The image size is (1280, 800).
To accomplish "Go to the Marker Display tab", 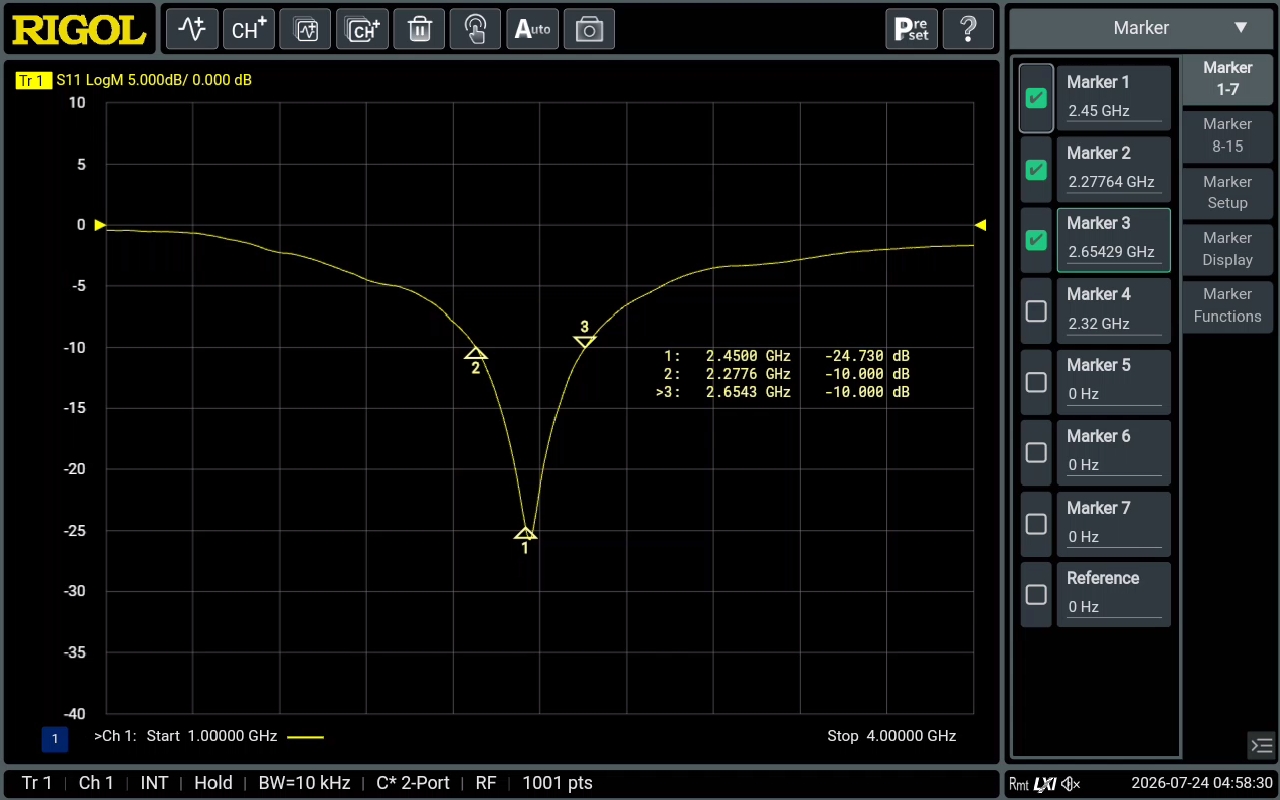I will coord(1228,248).
